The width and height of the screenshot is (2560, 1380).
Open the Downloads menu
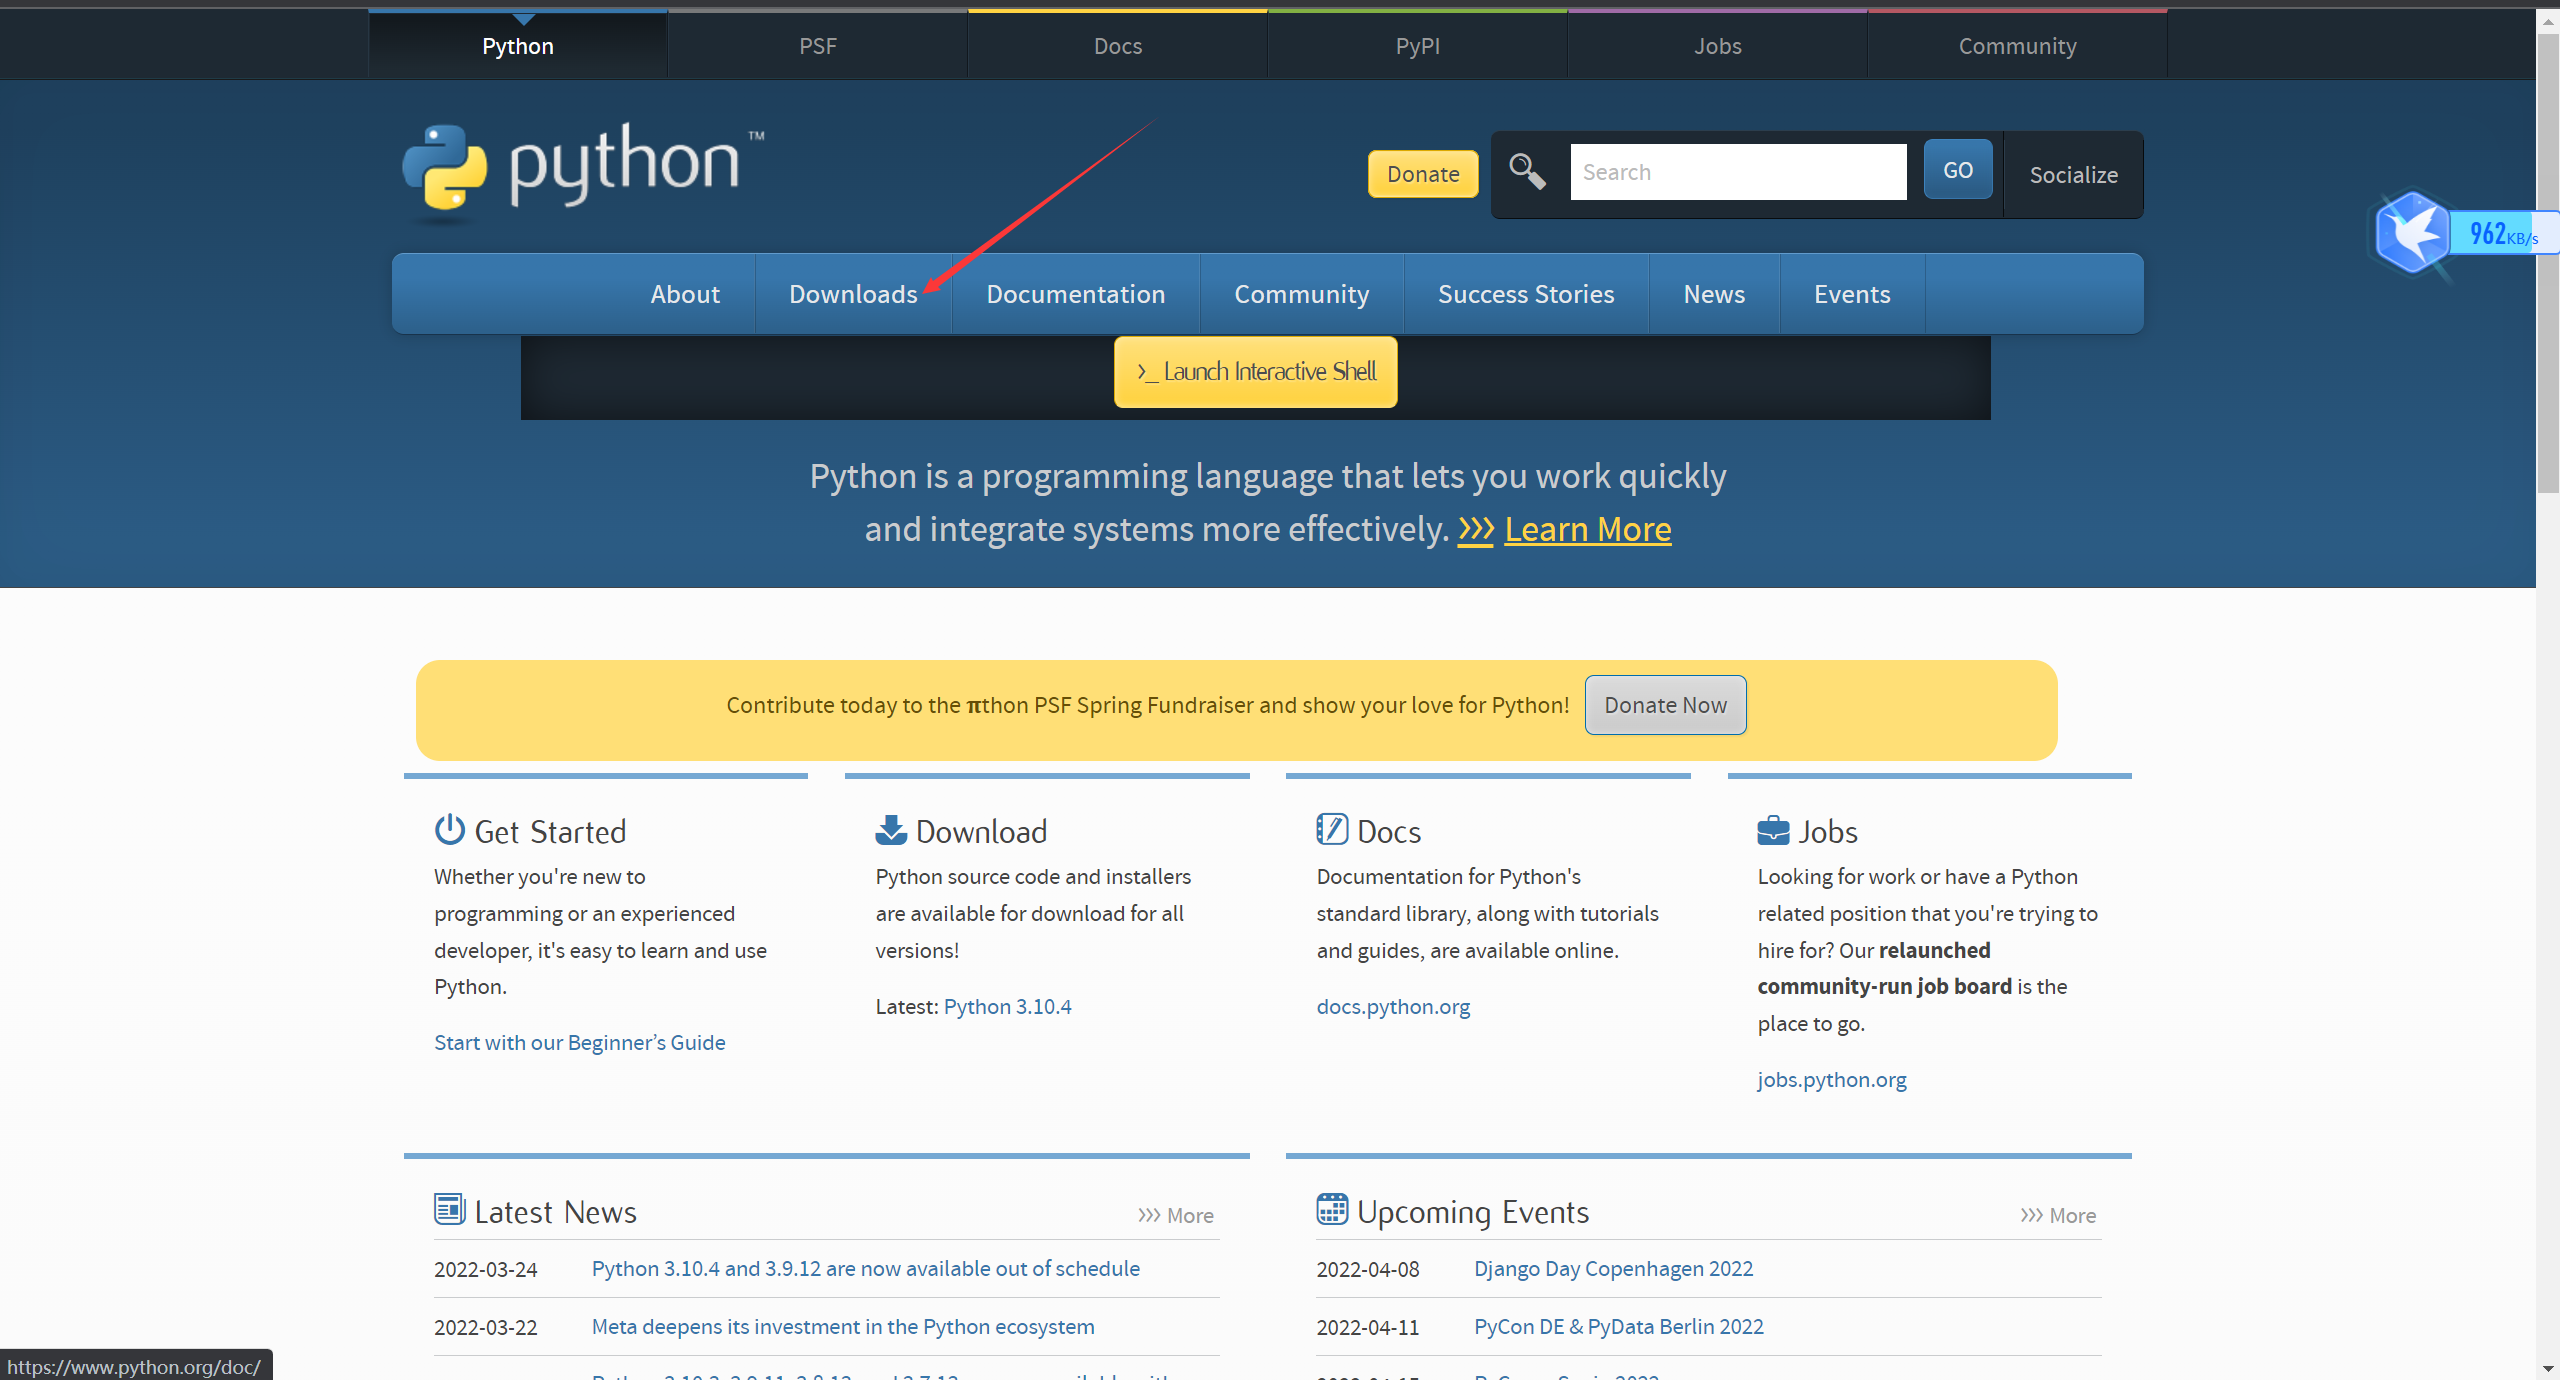(x=853, y=293)
